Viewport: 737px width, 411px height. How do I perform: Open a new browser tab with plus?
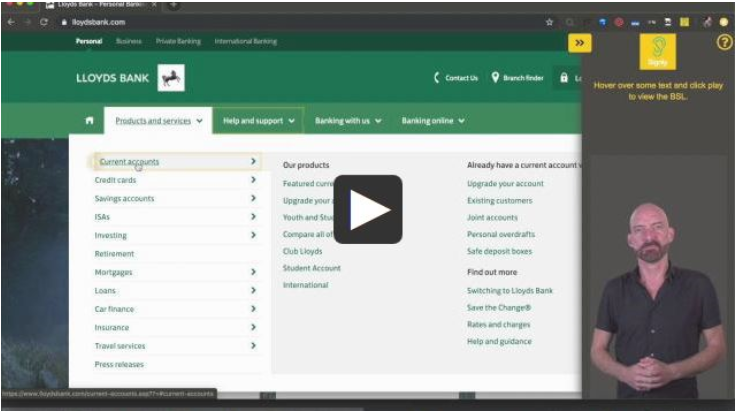(173, 5)
